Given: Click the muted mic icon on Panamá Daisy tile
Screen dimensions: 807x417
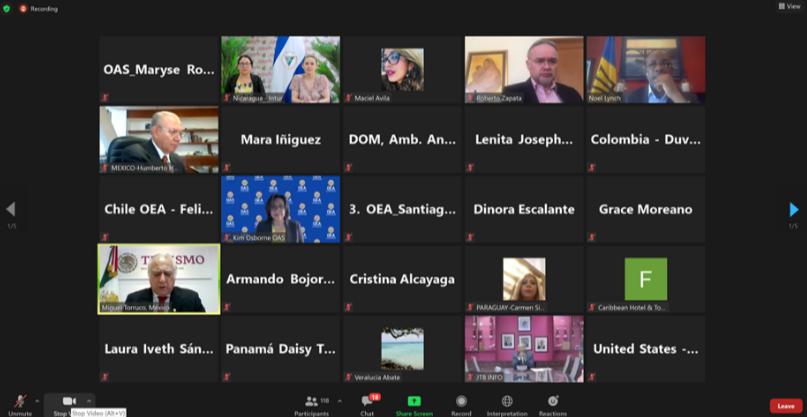Looking at the screenshot, I should [x=227, y=377].
